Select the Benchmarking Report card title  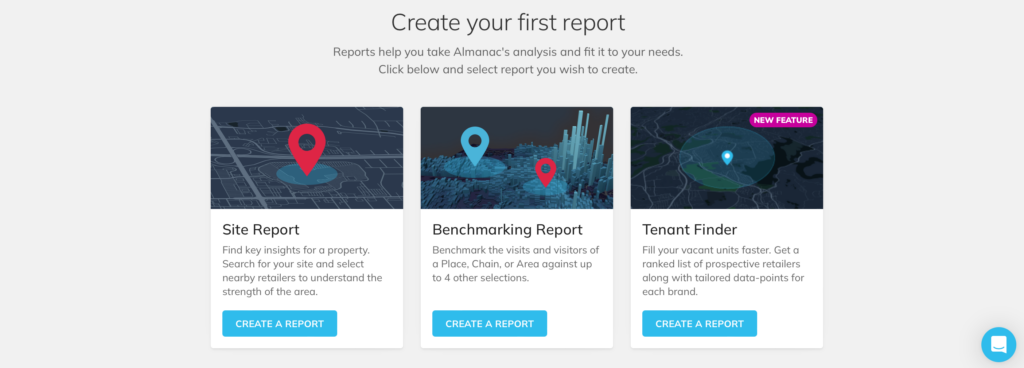click(507, 230)
